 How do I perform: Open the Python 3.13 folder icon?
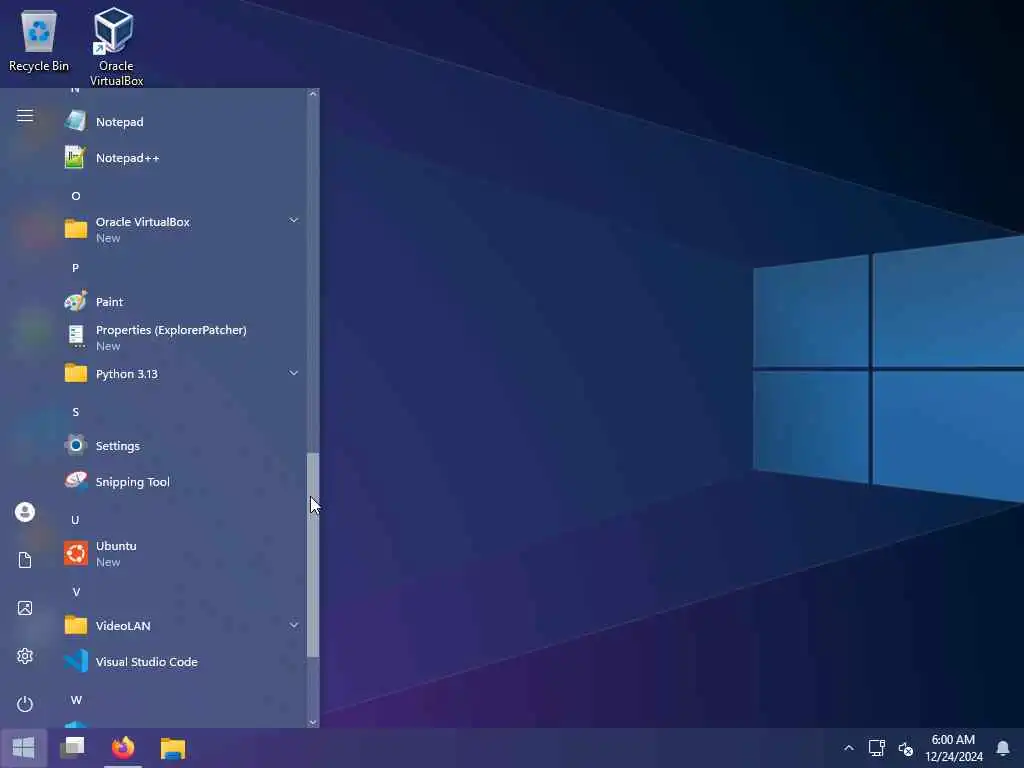76,374
